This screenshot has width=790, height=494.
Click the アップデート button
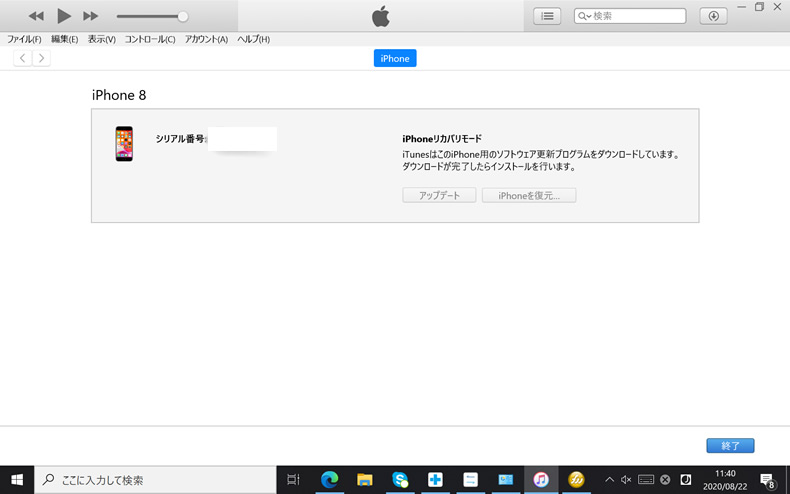(439, 196)
